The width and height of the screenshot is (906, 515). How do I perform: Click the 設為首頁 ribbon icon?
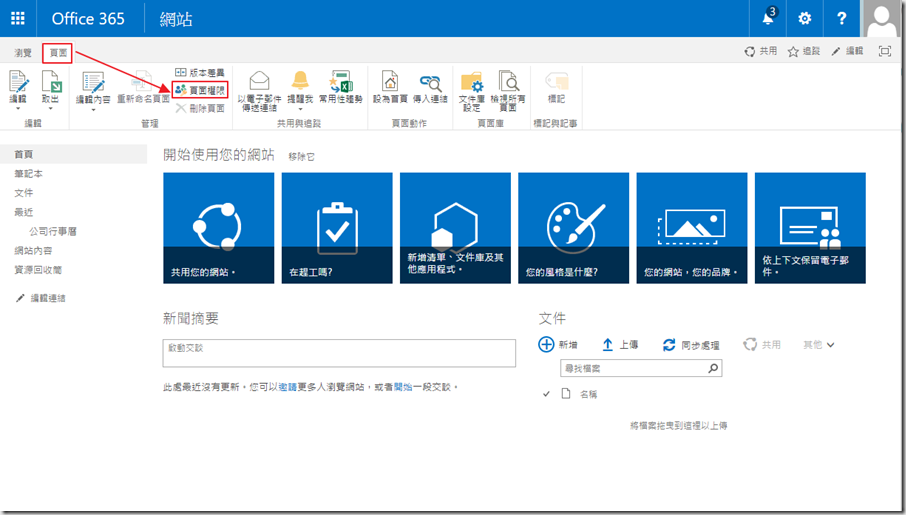pyautogui.click(x=389, y=82)
